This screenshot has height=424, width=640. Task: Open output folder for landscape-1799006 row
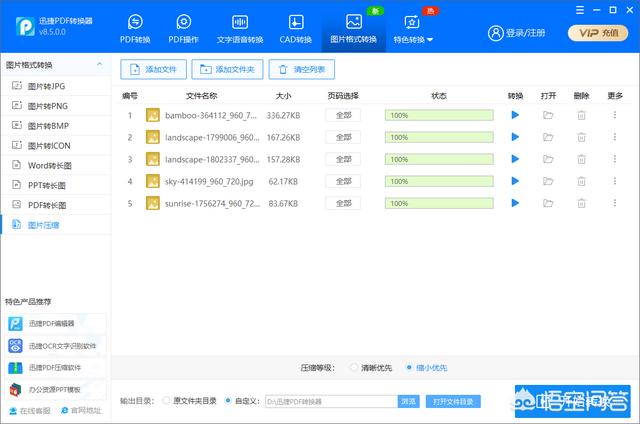click(x=548, y=137)
